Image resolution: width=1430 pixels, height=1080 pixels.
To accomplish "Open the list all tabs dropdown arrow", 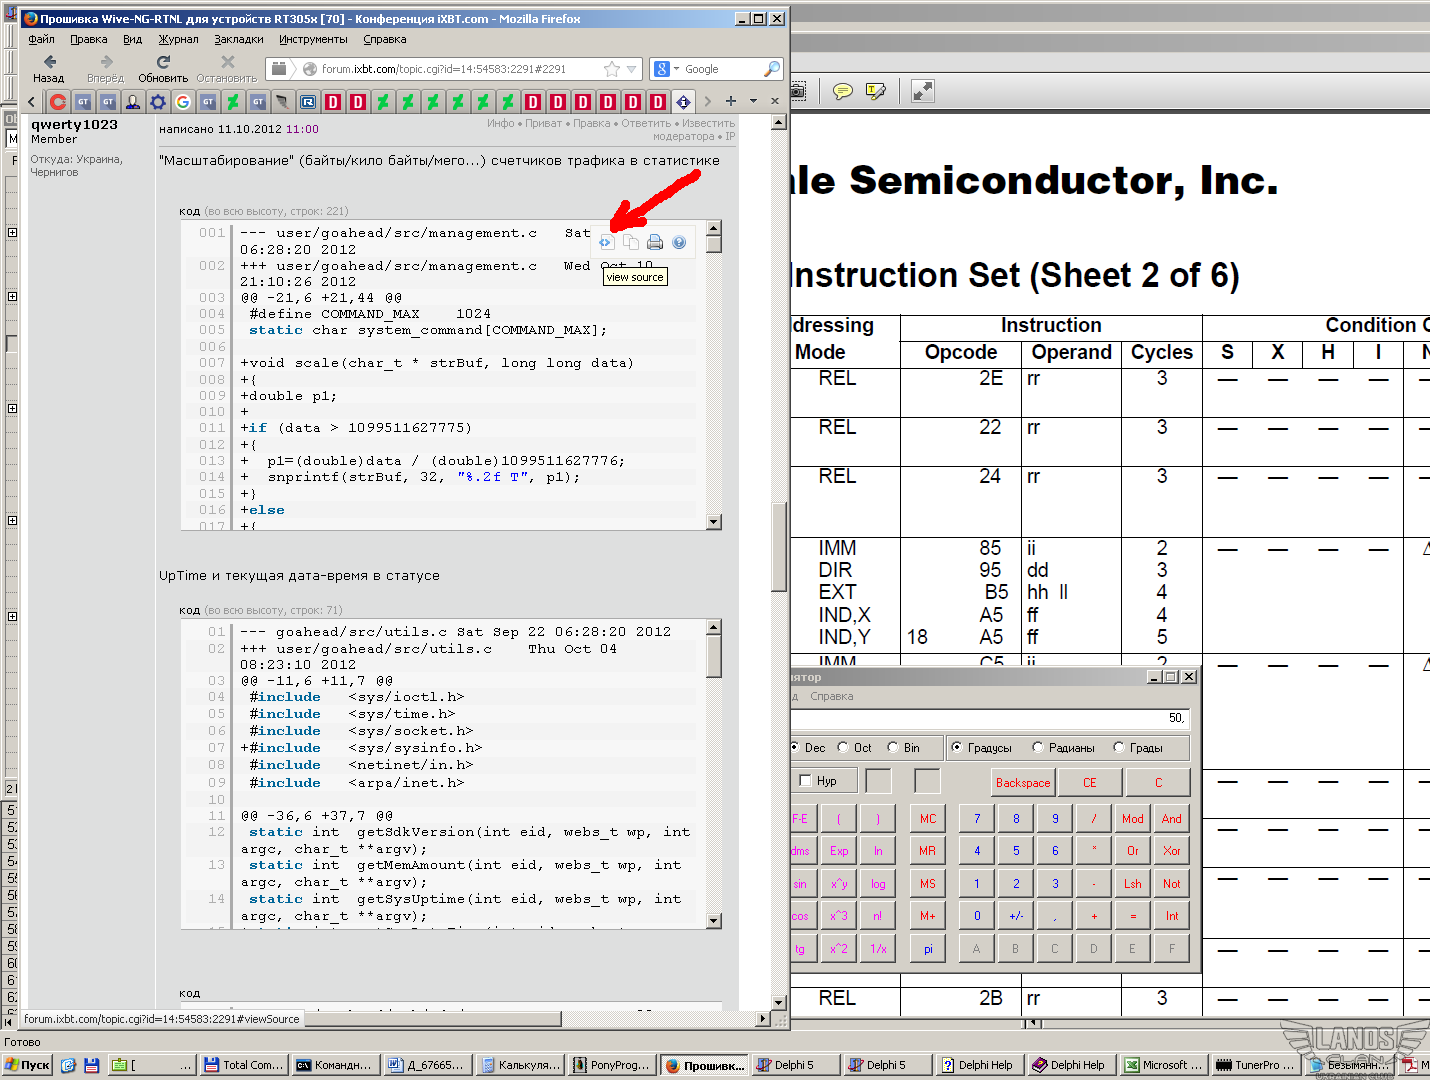I will coord(753,101).
